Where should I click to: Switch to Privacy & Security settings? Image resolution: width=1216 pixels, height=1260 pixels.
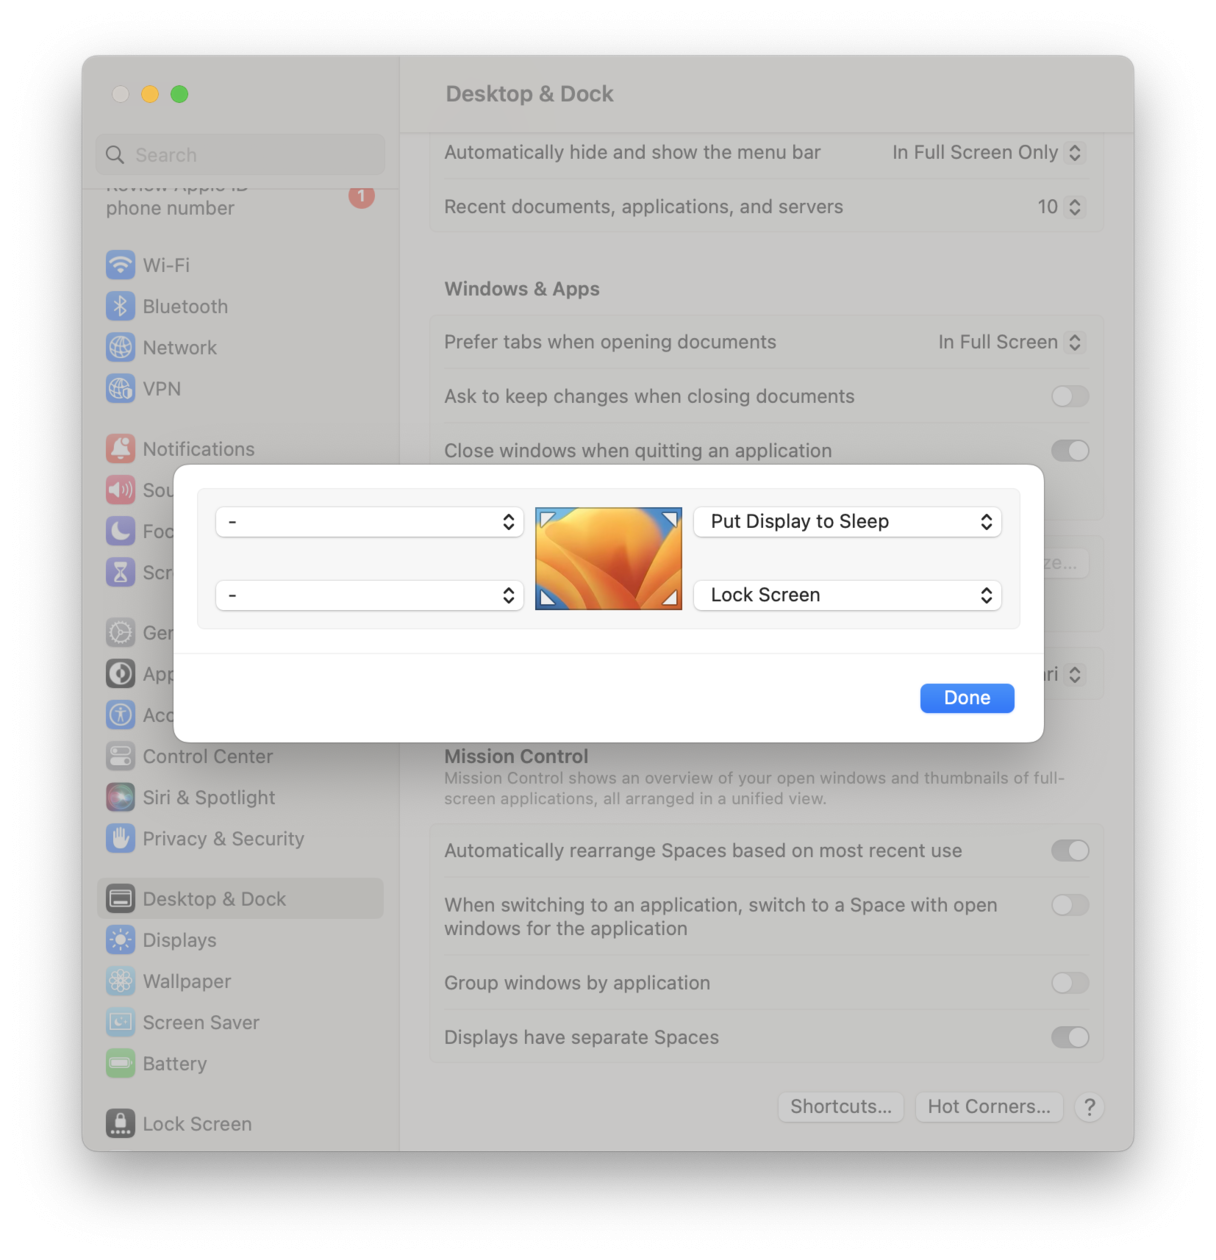(223, 839)
